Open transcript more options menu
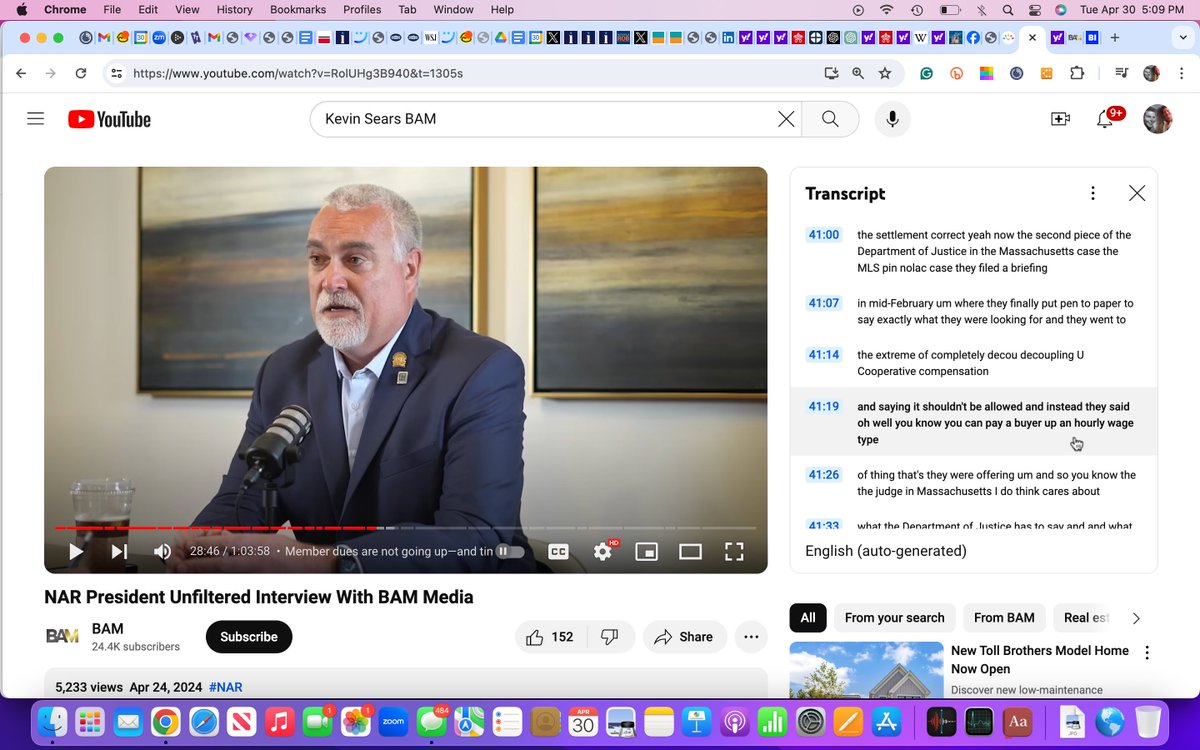 point(1093,193)
